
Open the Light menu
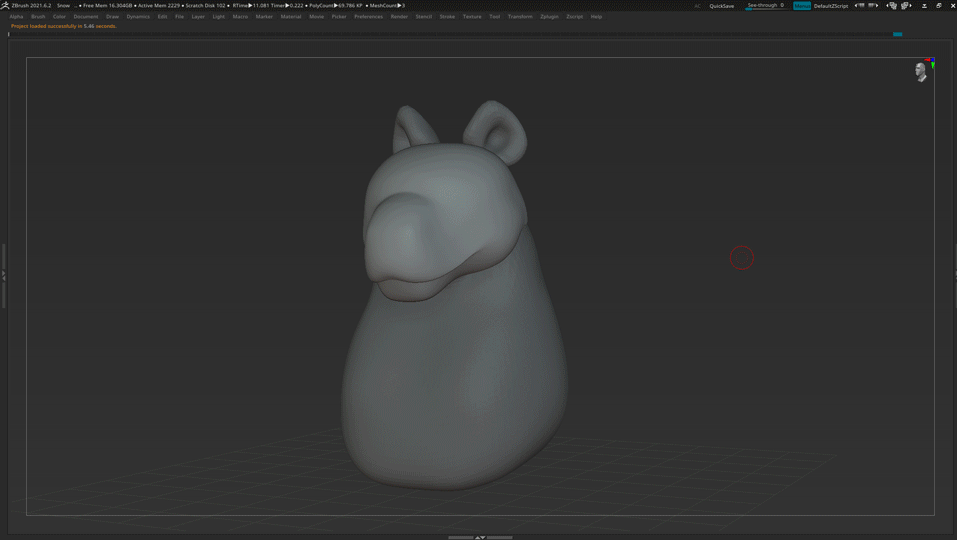coord(218,16)
